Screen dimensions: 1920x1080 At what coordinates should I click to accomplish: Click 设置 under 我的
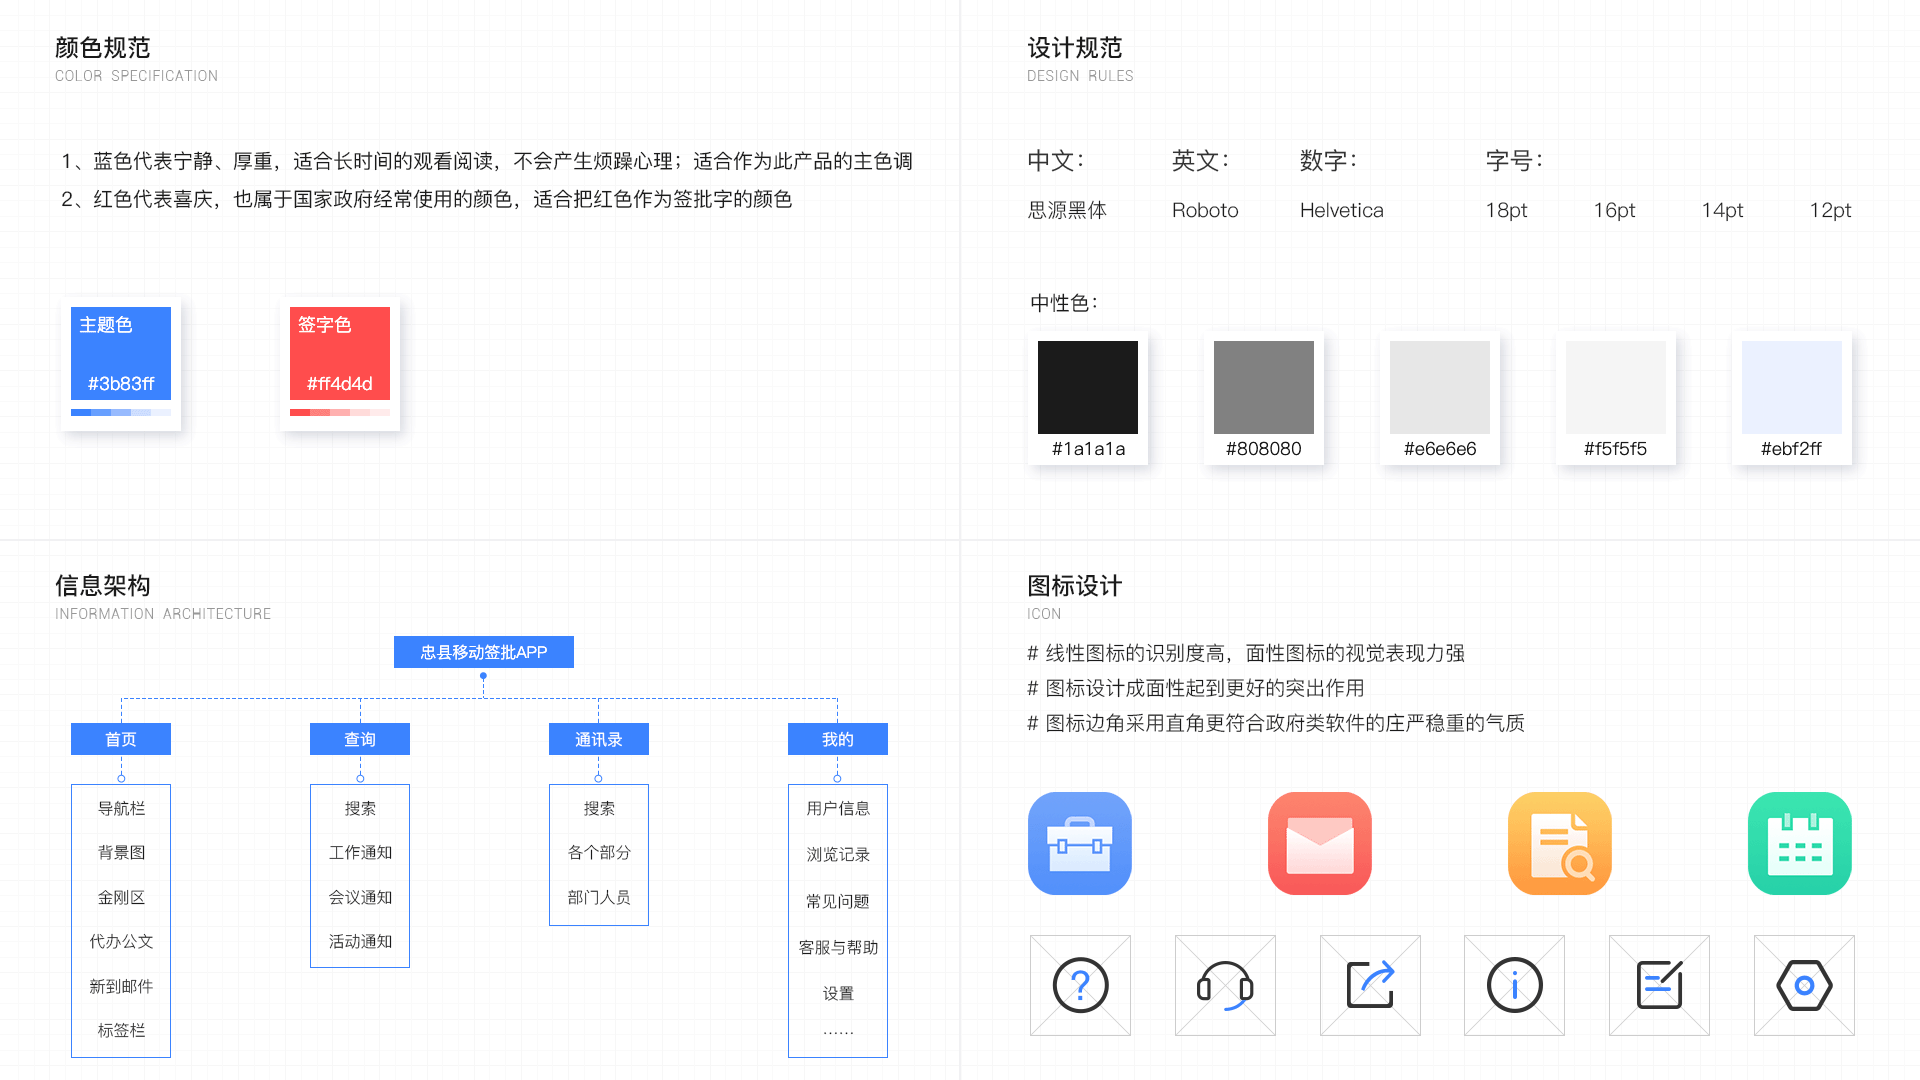tap(838, 993)
